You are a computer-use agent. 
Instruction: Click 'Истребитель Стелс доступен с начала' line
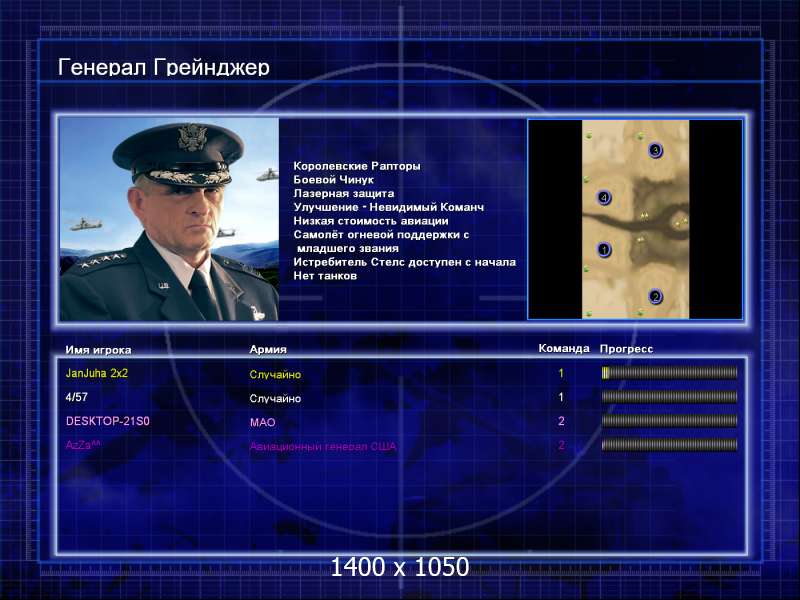405,262
